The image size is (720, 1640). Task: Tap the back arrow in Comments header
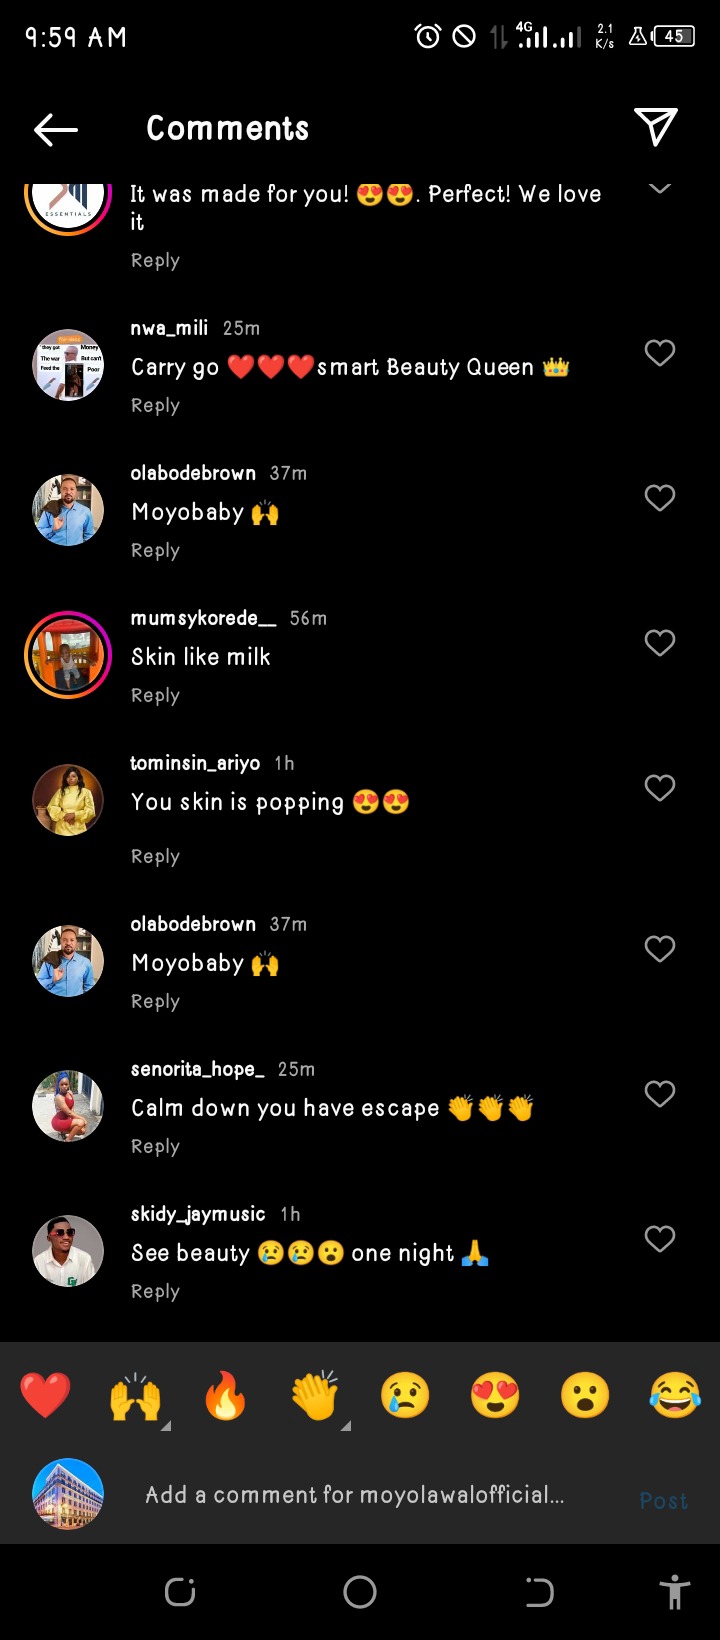pyautogui.click(x=56, y=129)
